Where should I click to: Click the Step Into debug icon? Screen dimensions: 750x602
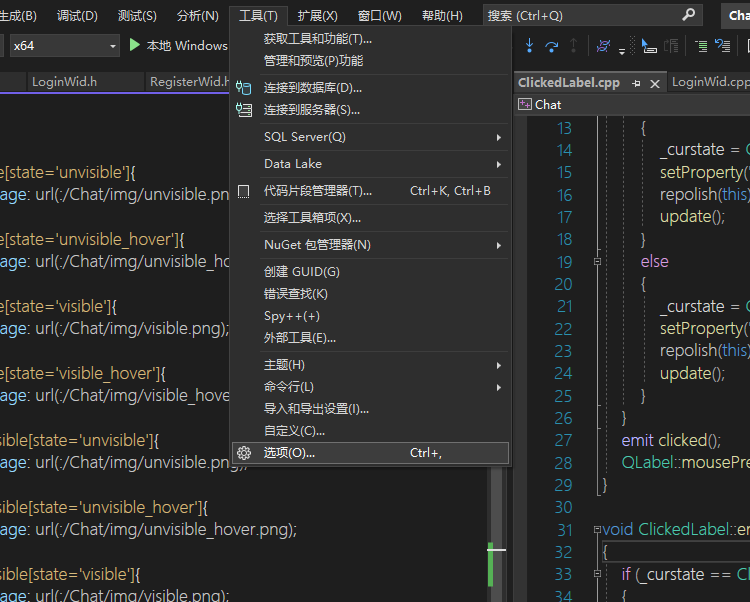[x=529, y=45]
